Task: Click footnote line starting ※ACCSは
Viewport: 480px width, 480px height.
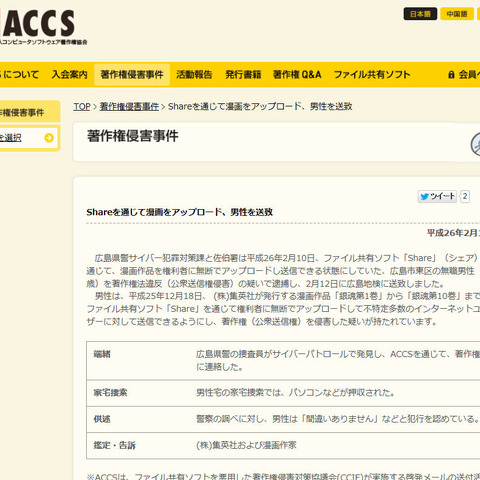Action: click(x=283, y=476)
